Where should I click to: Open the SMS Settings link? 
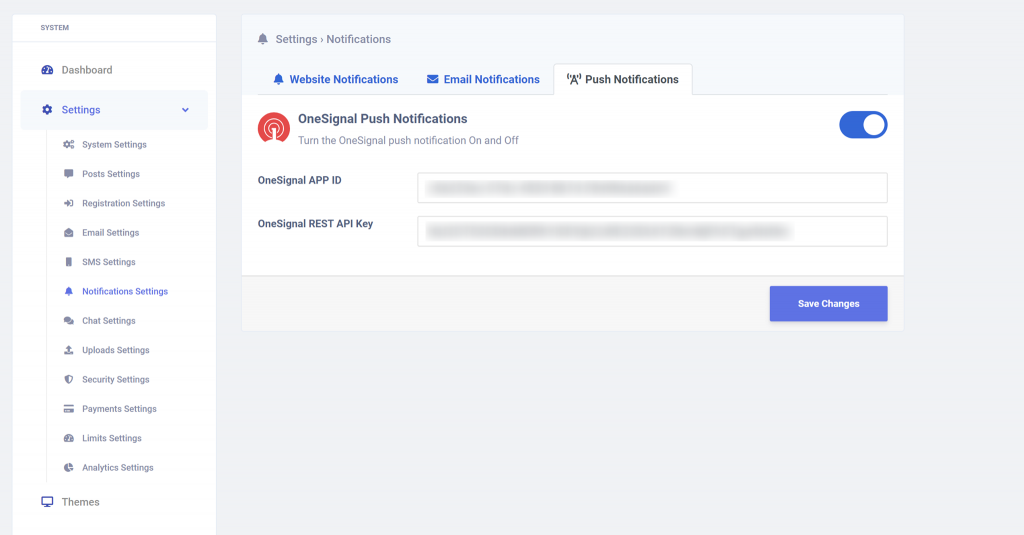pyautogui.click(x=109, y=262)
